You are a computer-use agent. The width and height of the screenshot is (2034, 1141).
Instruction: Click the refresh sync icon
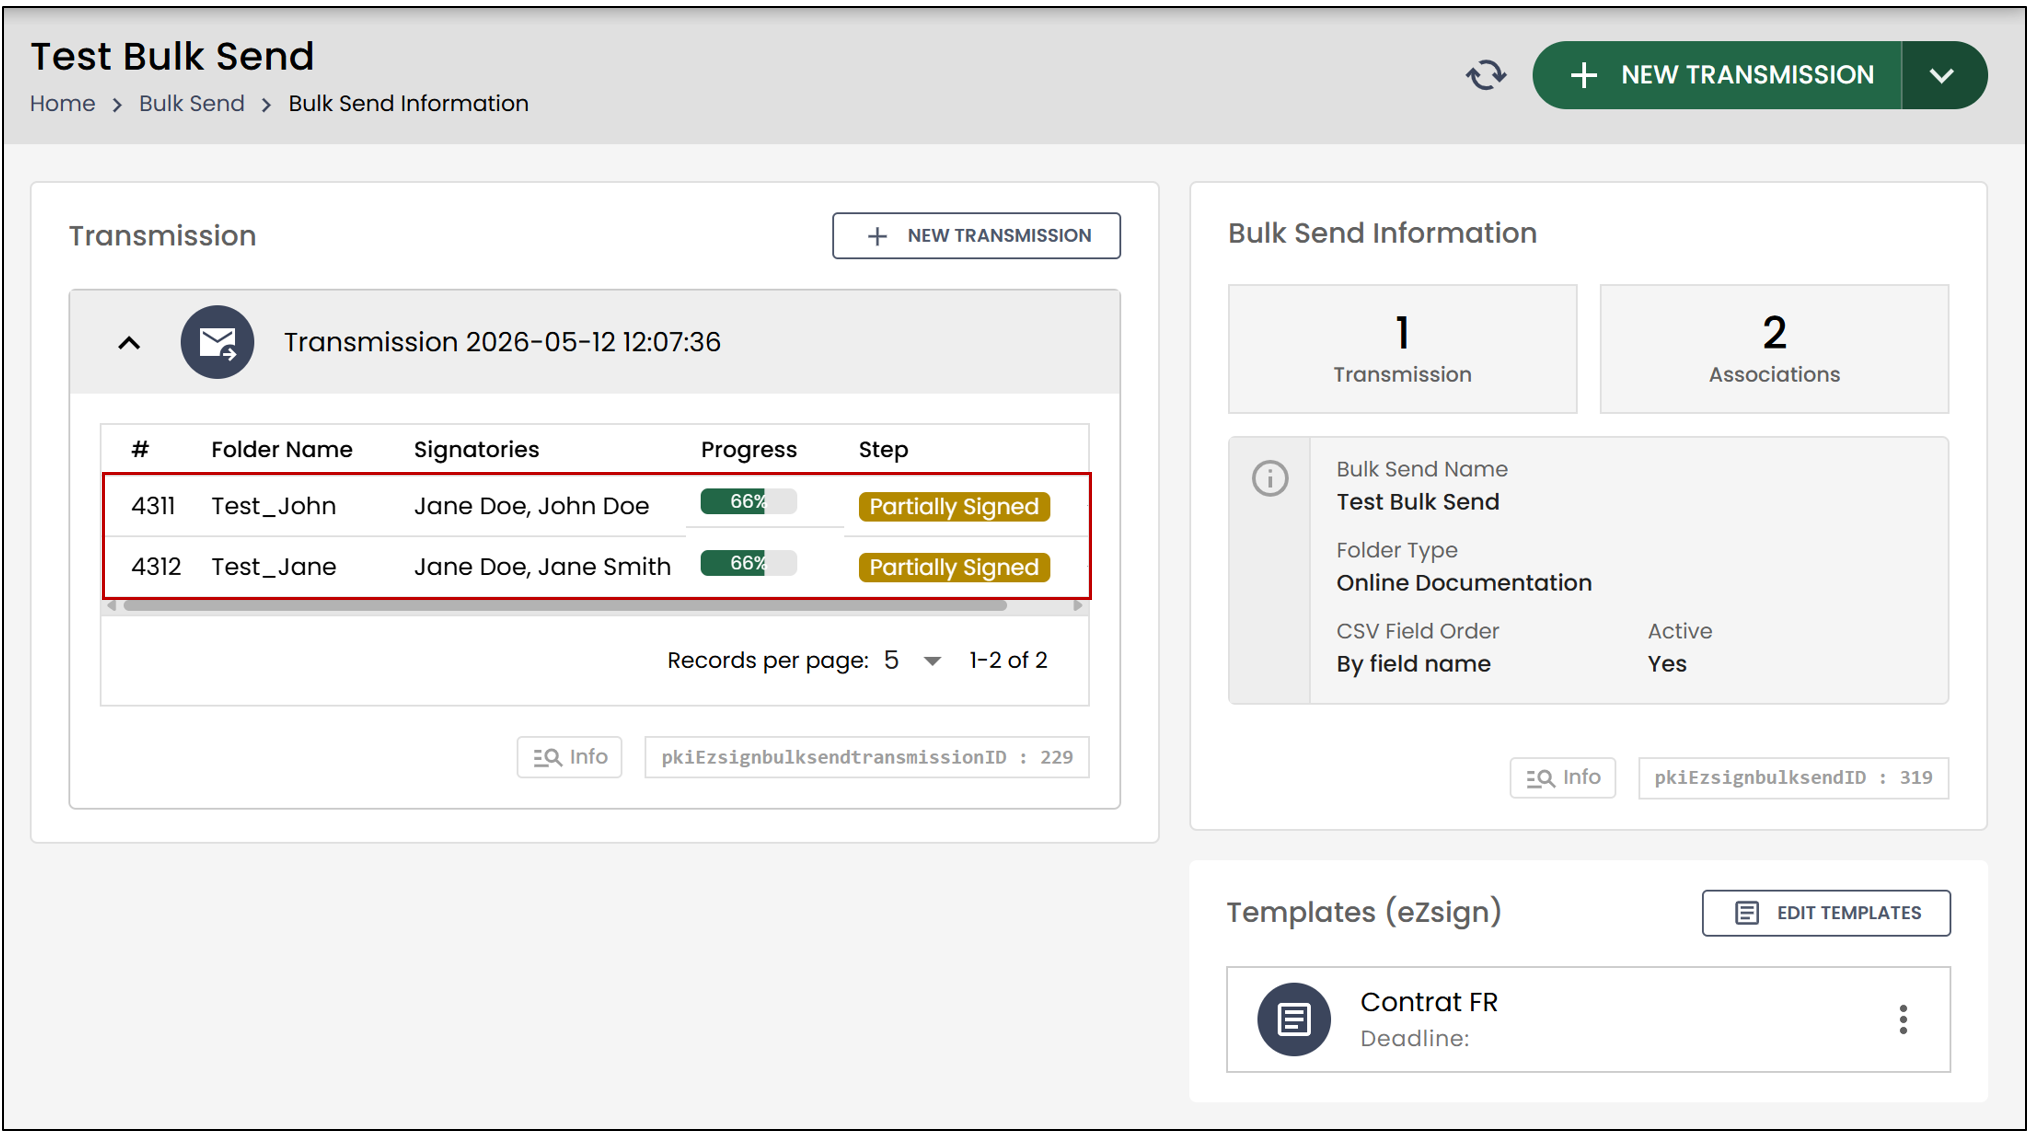(x=1485, y=75)
